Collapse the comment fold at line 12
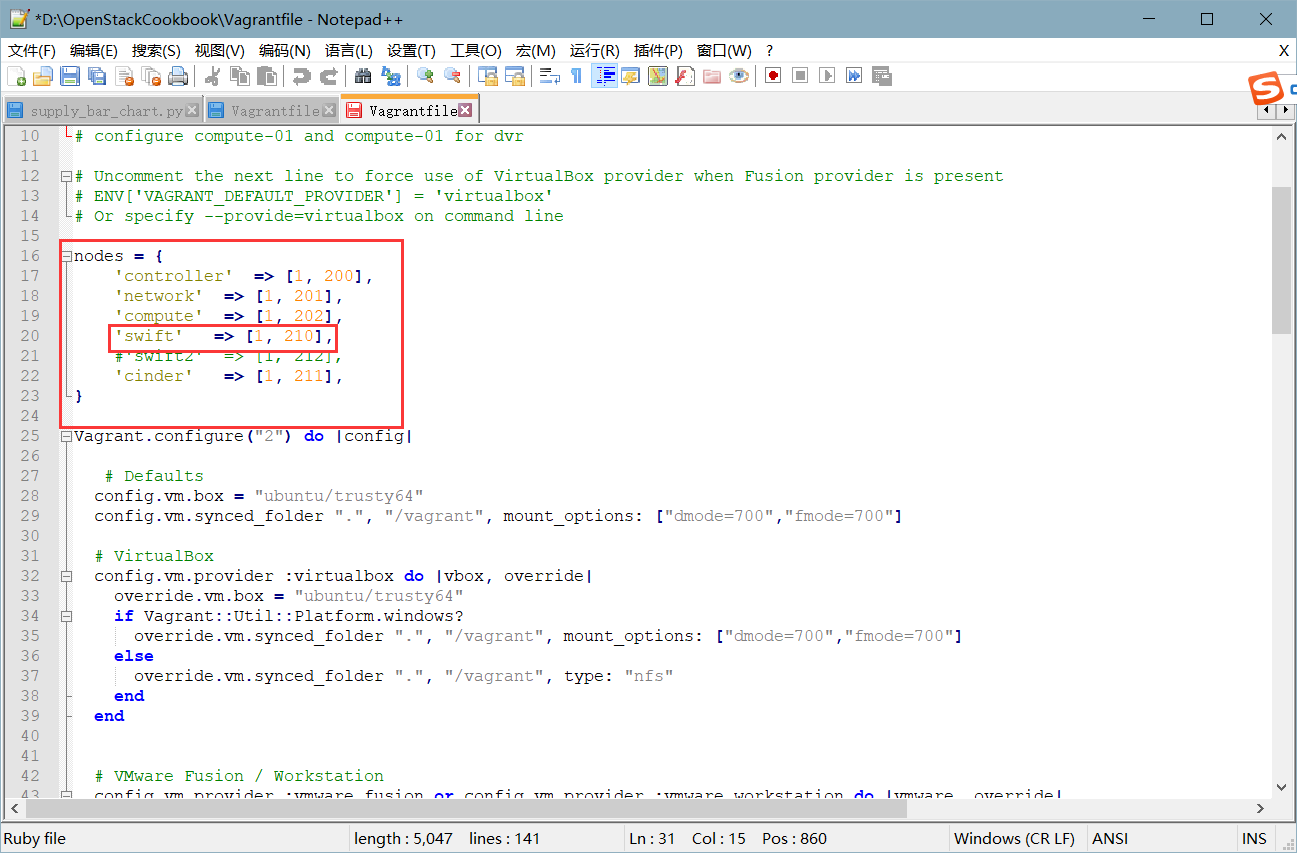 coord(66,176)
